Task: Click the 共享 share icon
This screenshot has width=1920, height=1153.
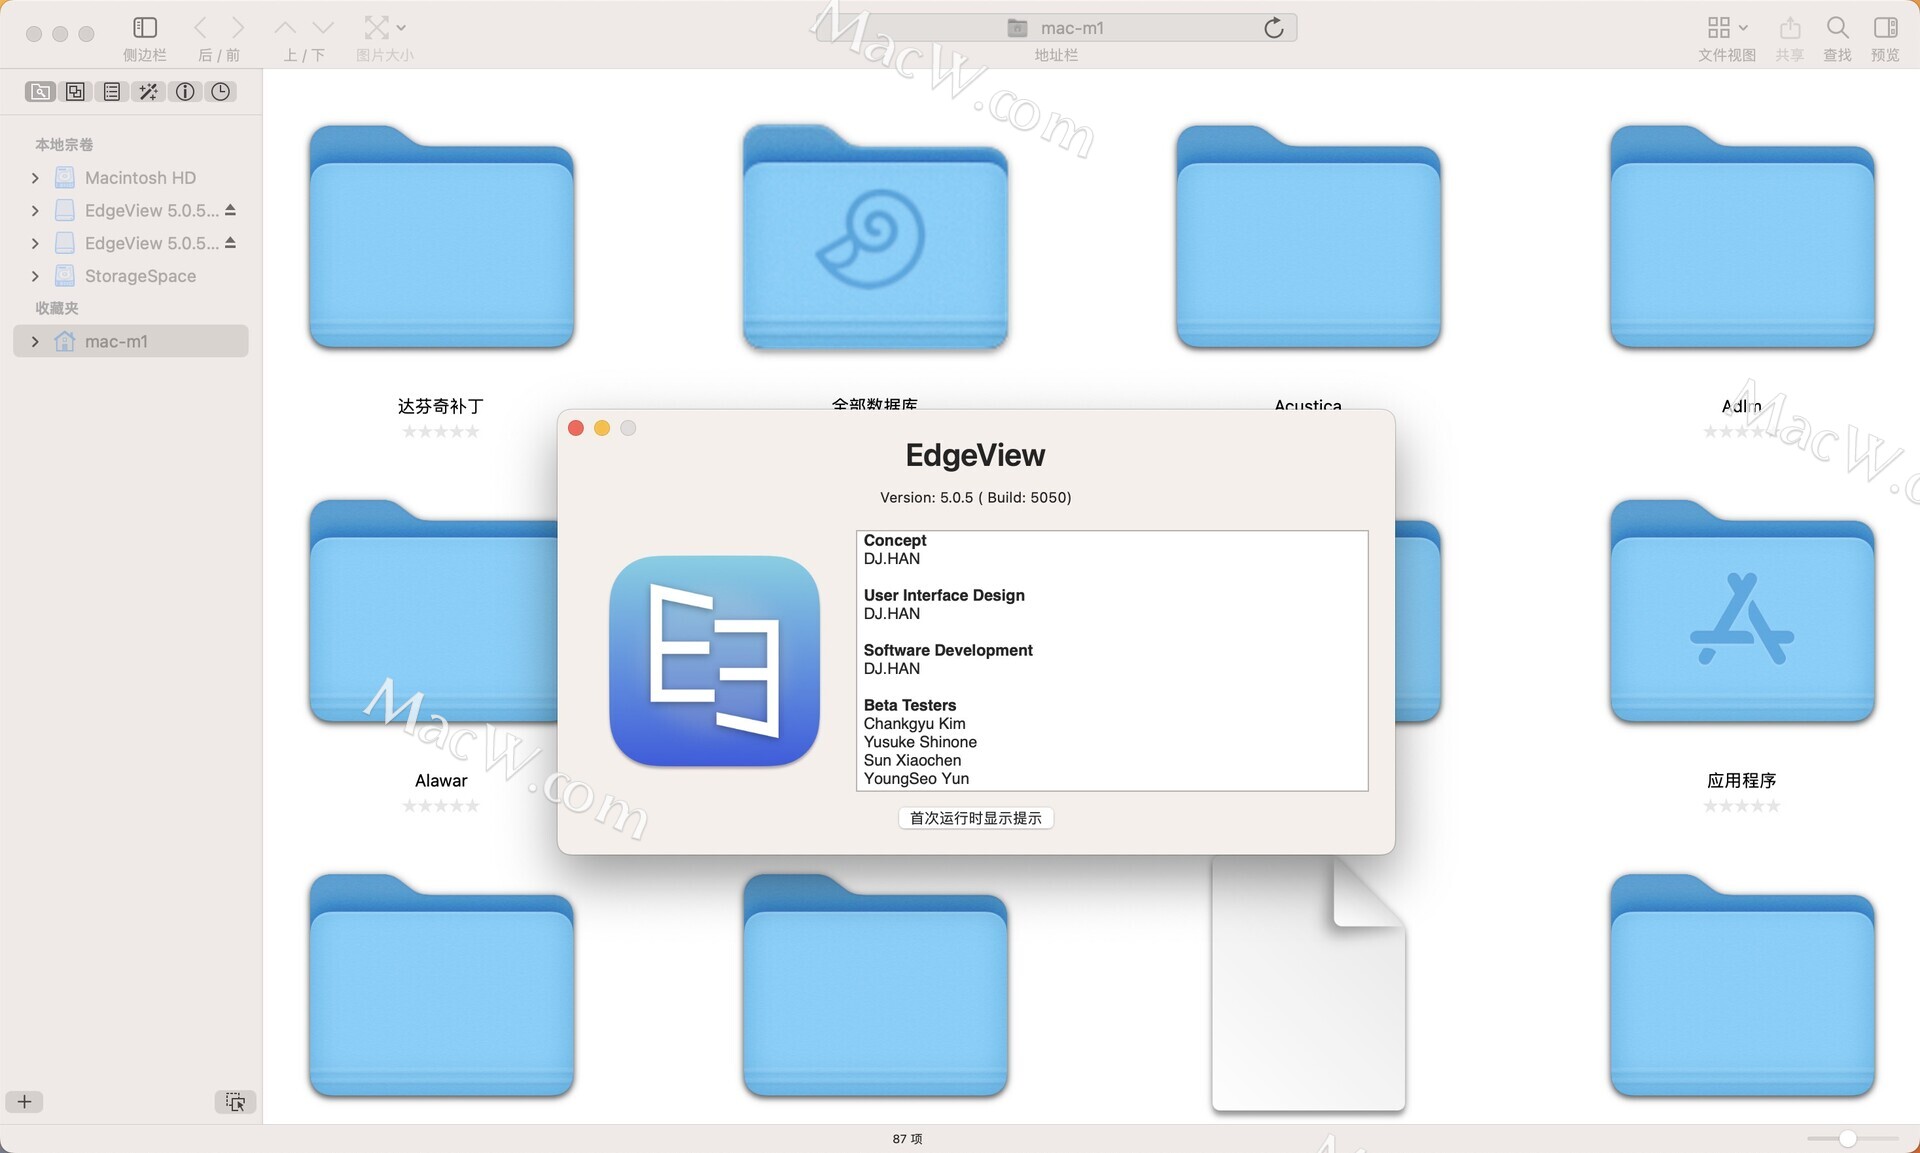Action: (1790, 28)
